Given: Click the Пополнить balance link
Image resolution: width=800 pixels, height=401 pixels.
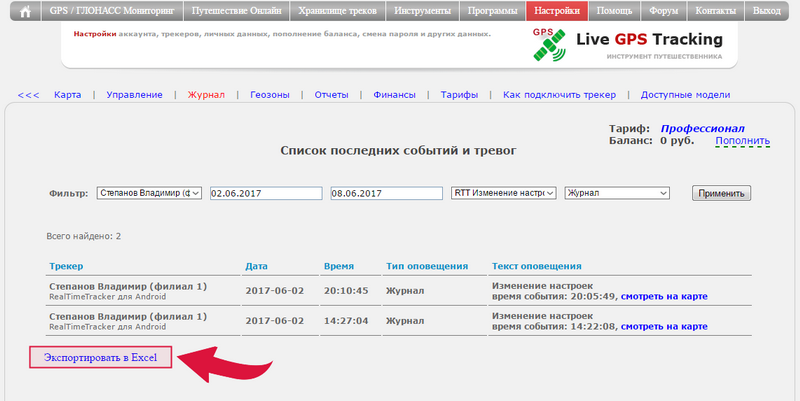Looking at the screenshot, I should pyautogui.click(x=742, y=141).
